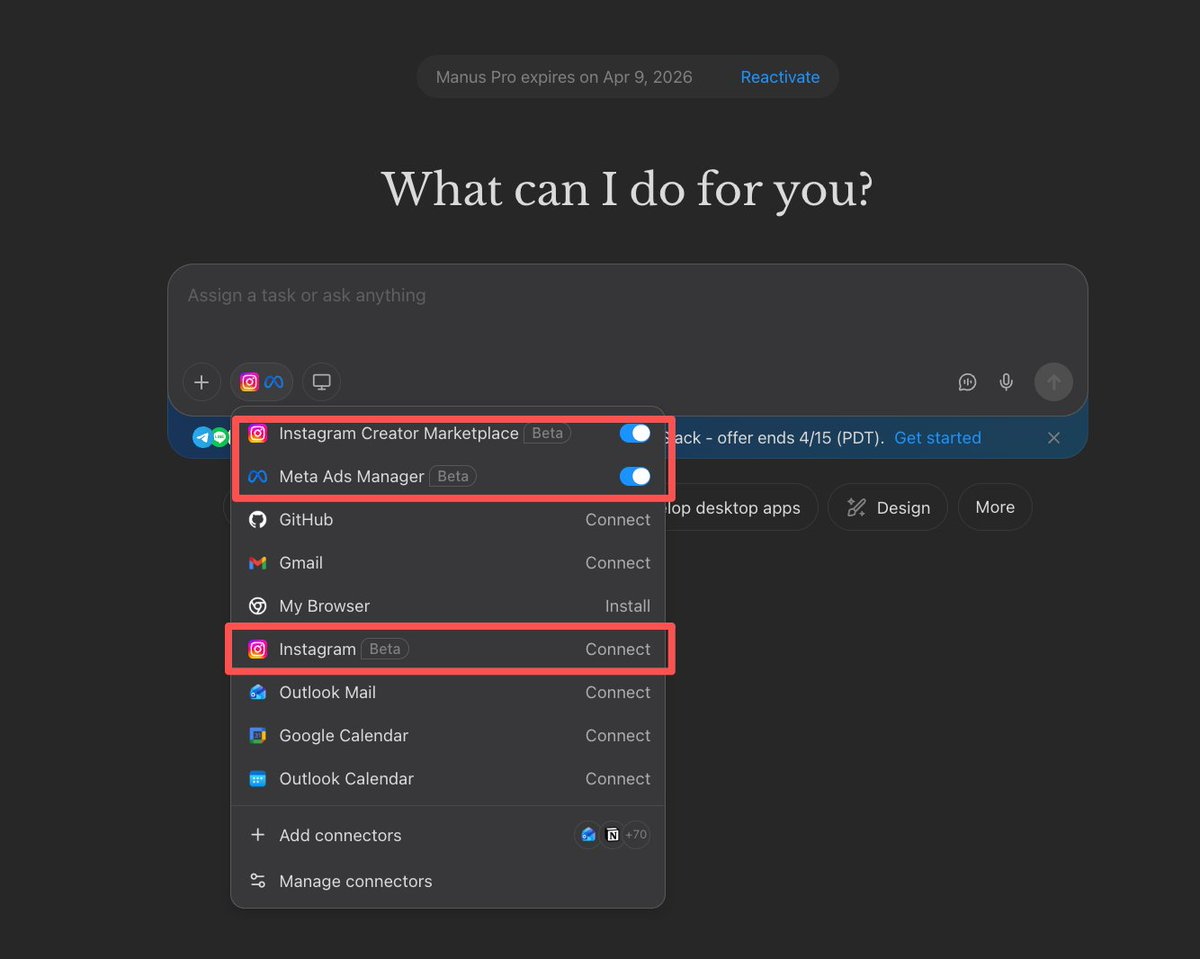Toggle off Meta Ads Manager connector

tap(635, 476)
